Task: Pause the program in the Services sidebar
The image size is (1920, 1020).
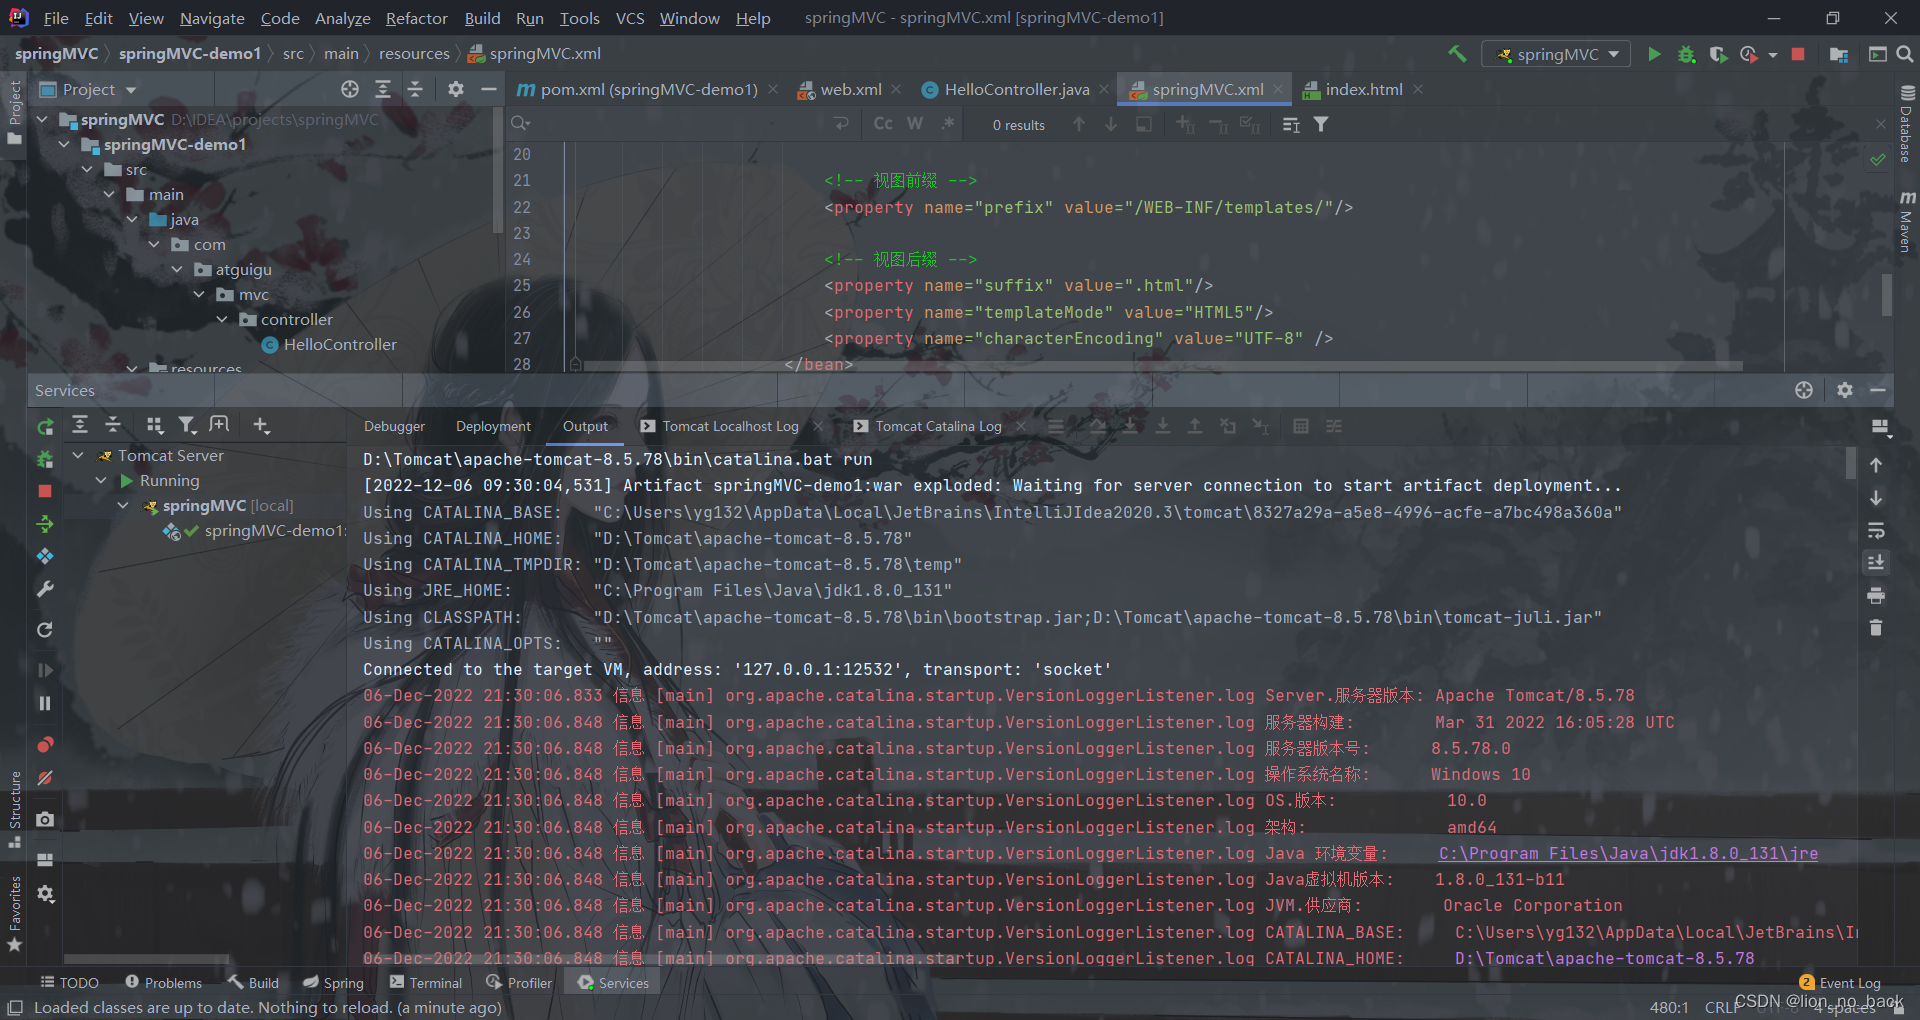Action: pos(45,703)
